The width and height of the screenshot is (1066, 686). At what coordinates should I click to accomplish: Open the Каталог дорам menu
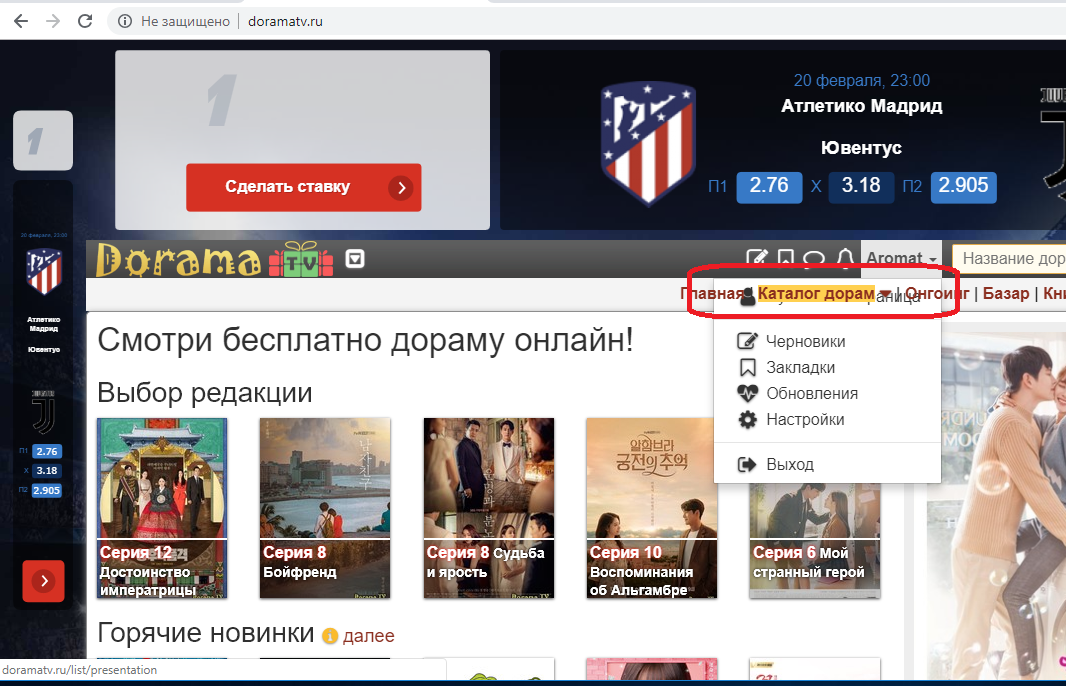tap(816, 293)
